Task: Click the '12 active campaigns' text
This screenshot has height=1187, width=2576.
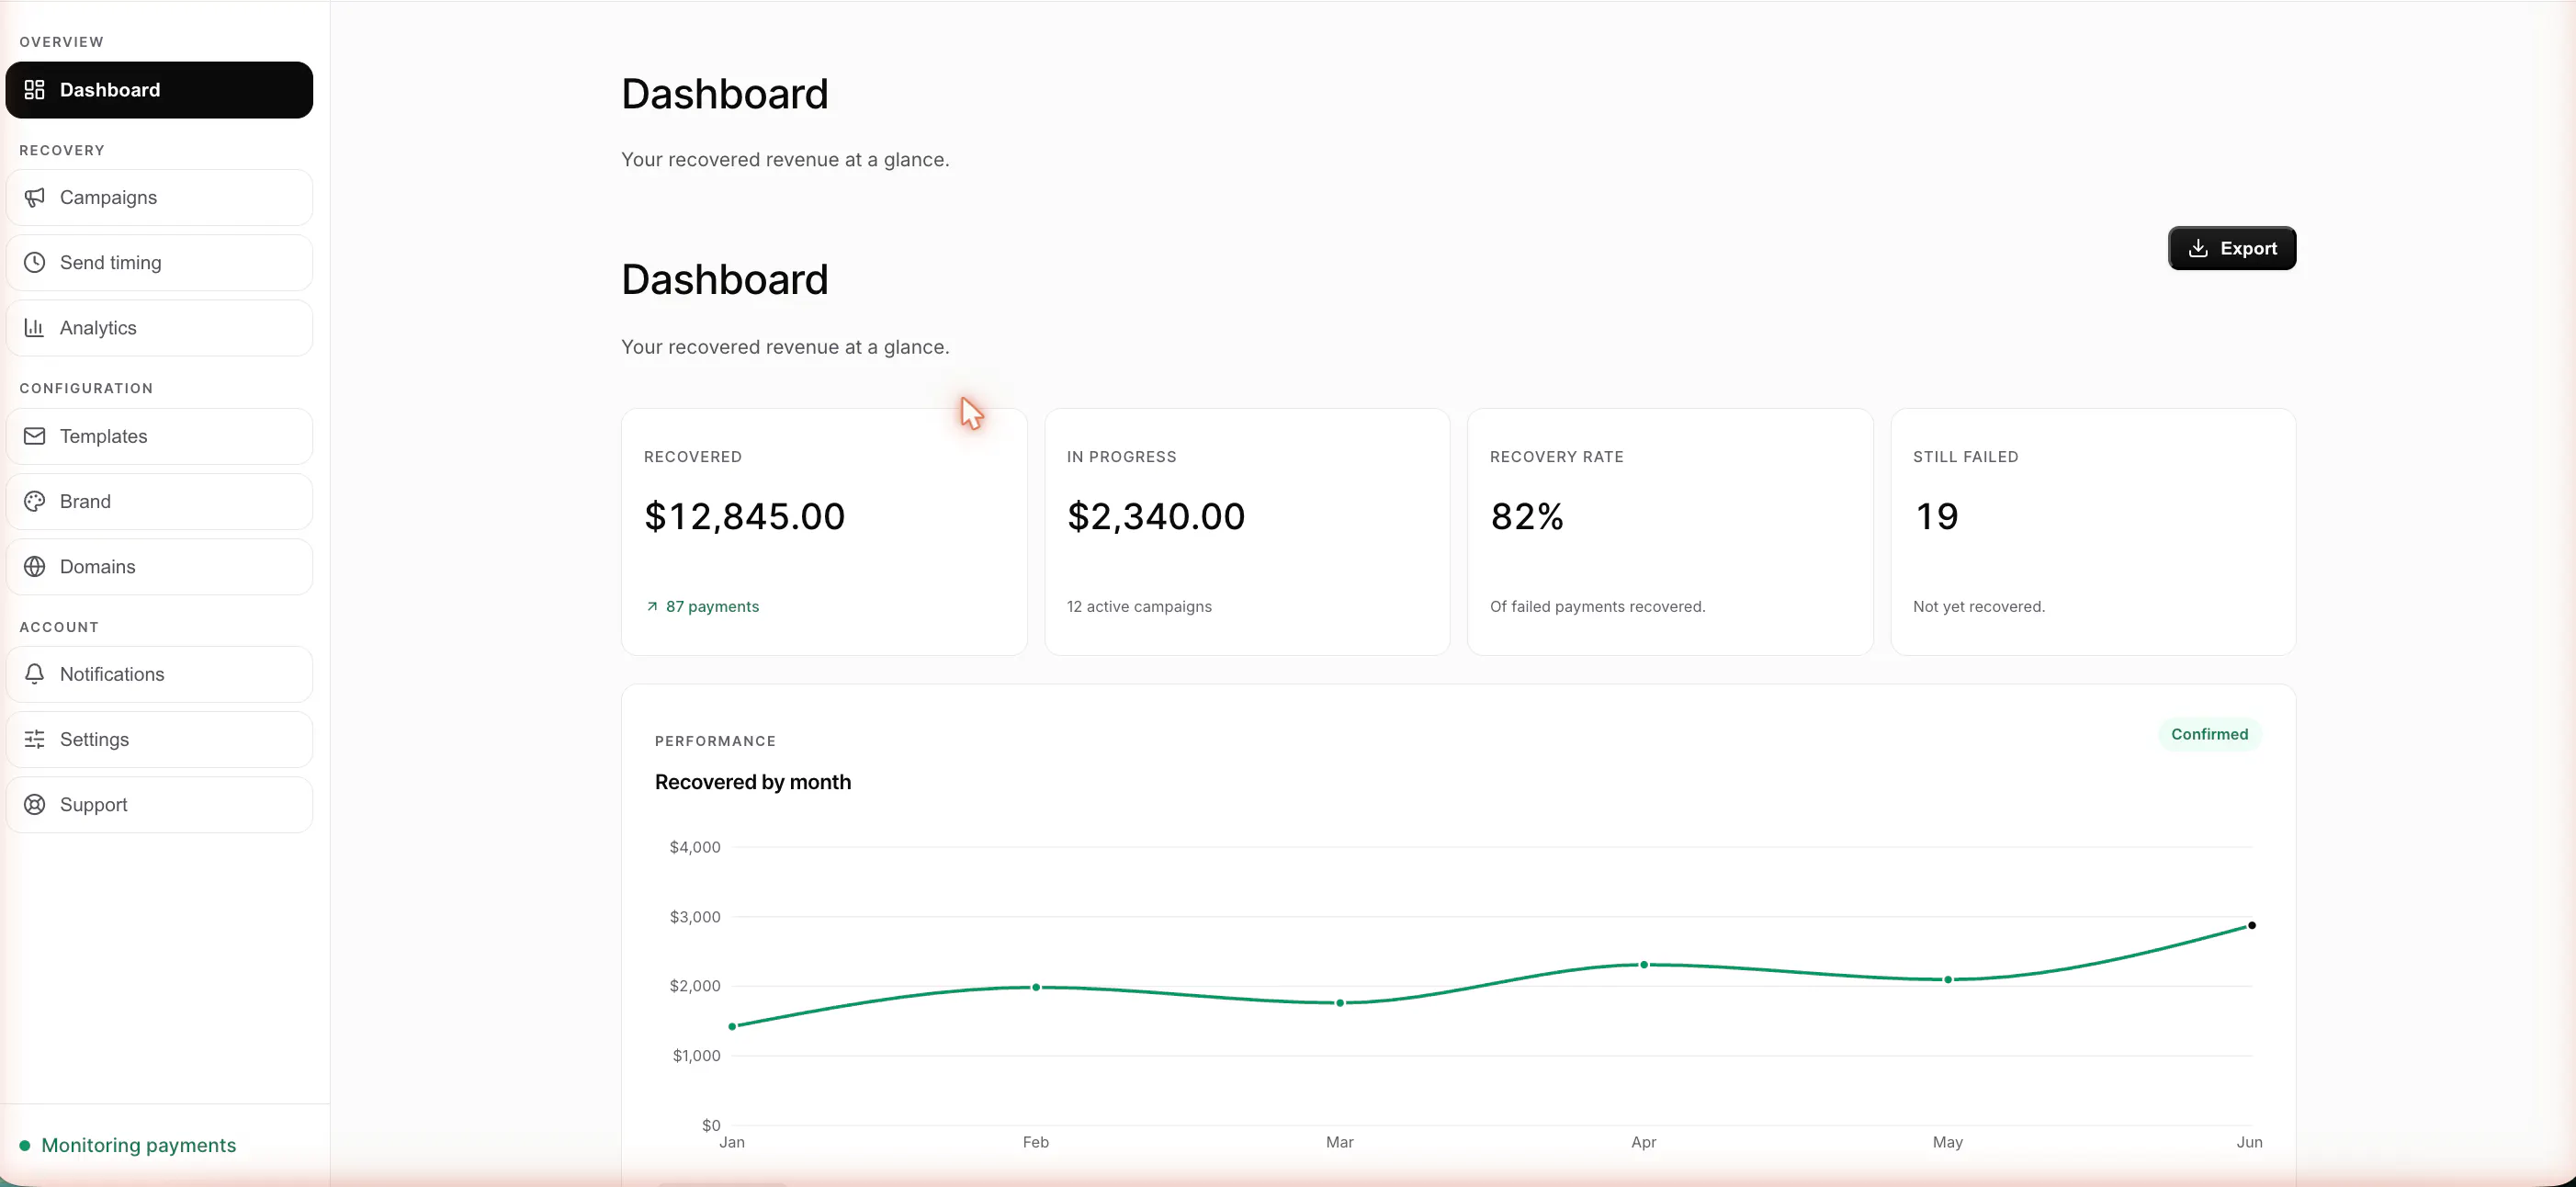Action: click(x=1139, y=606)
